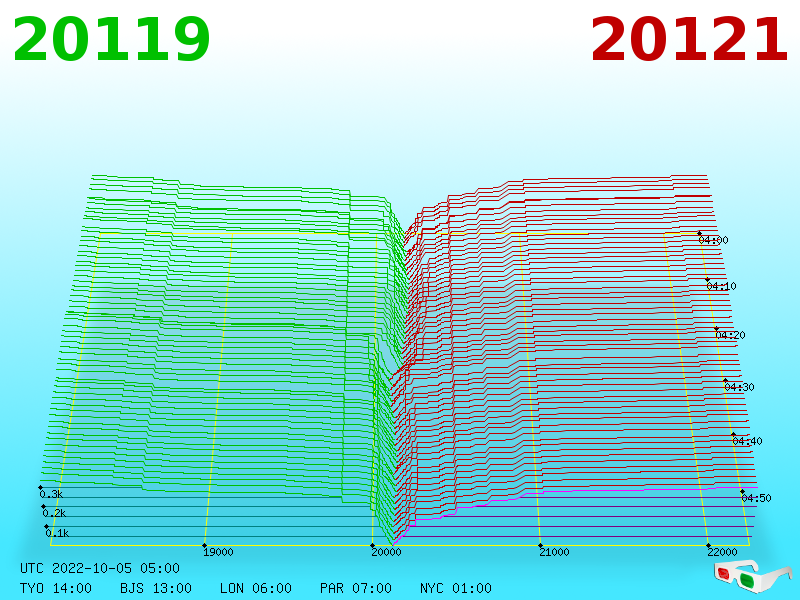The height and width of the screenshot is (600, 800).
Task: Click the red ask price 20121
Action: coord(689,40)
